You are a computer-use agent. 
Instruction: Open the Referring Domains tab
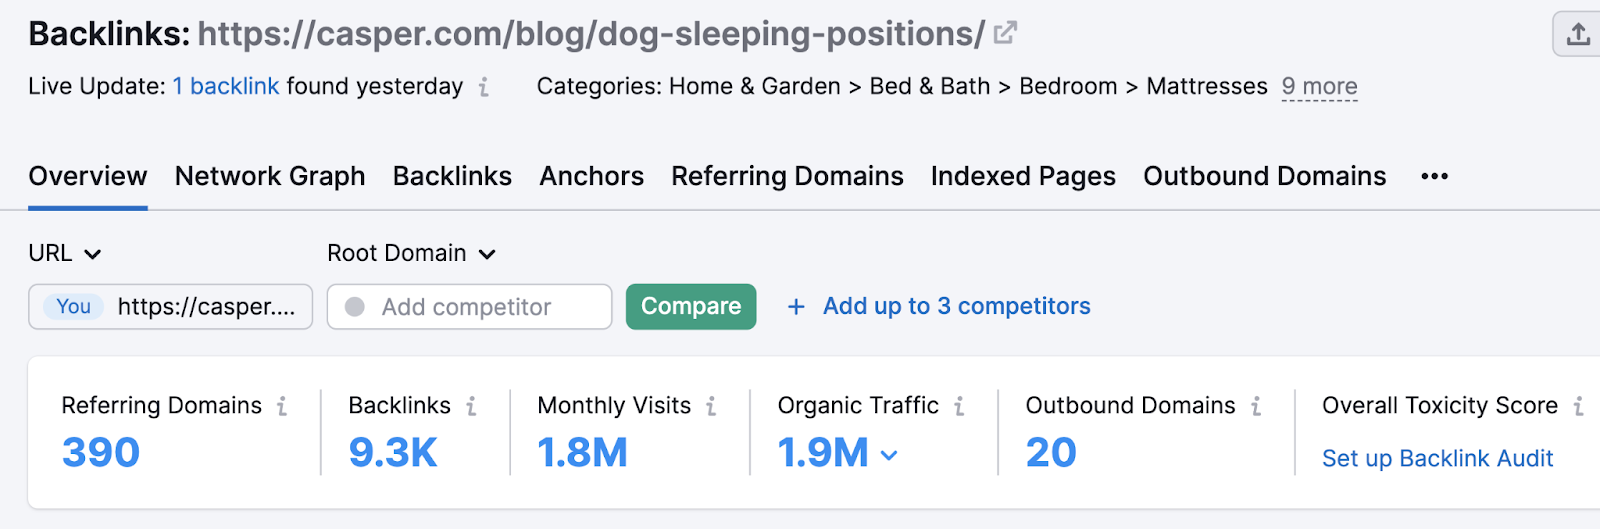click(787, 177)
